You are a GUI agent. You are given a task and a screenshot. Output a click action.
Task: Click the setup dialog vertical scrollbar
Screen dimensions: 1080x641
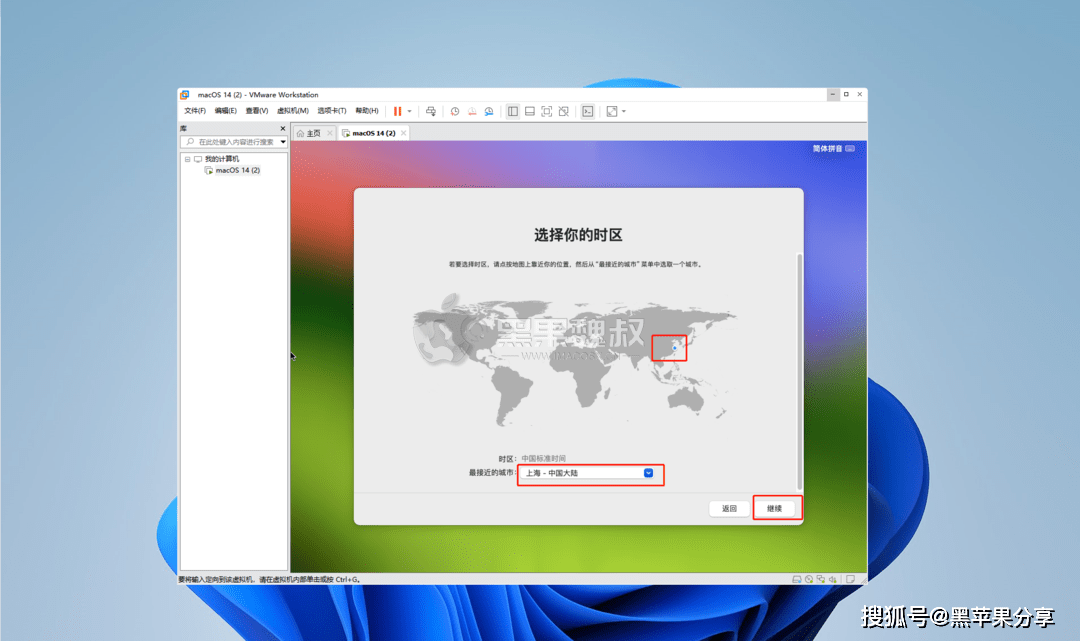pyautogui.click(x=799, y=372)
